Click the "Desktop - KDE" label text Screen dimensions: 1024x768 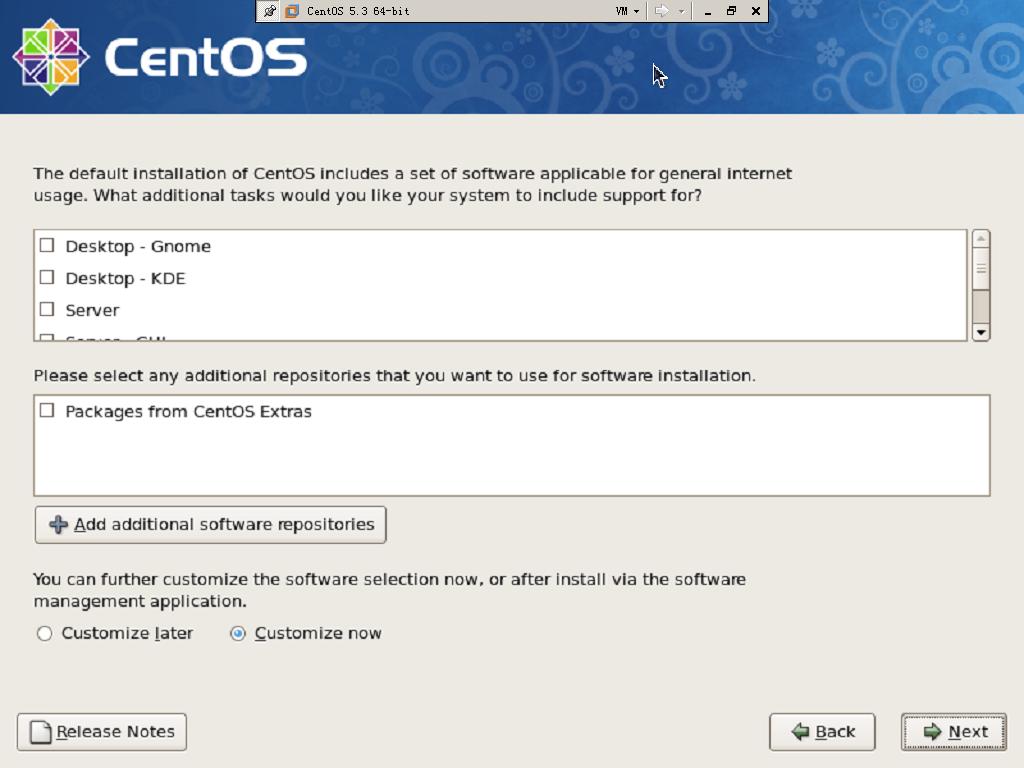pyautogui.click(x=125, y=278)
